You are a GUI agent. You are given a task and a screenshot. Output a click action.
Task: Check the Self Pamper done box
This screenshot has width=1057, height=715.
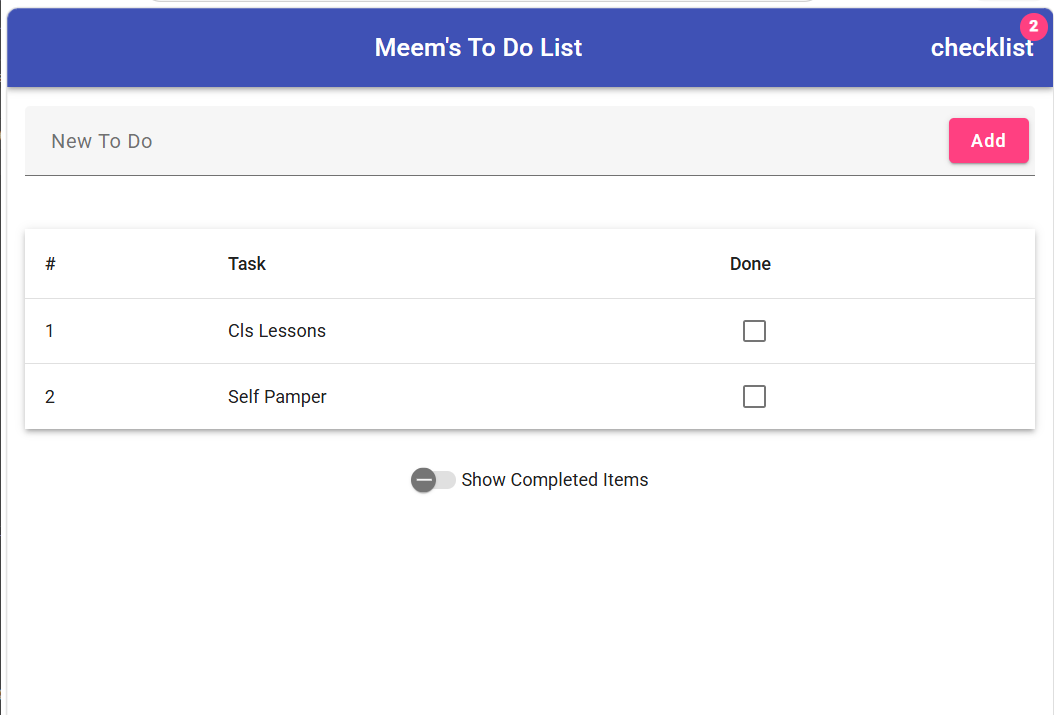pos(754,397)
